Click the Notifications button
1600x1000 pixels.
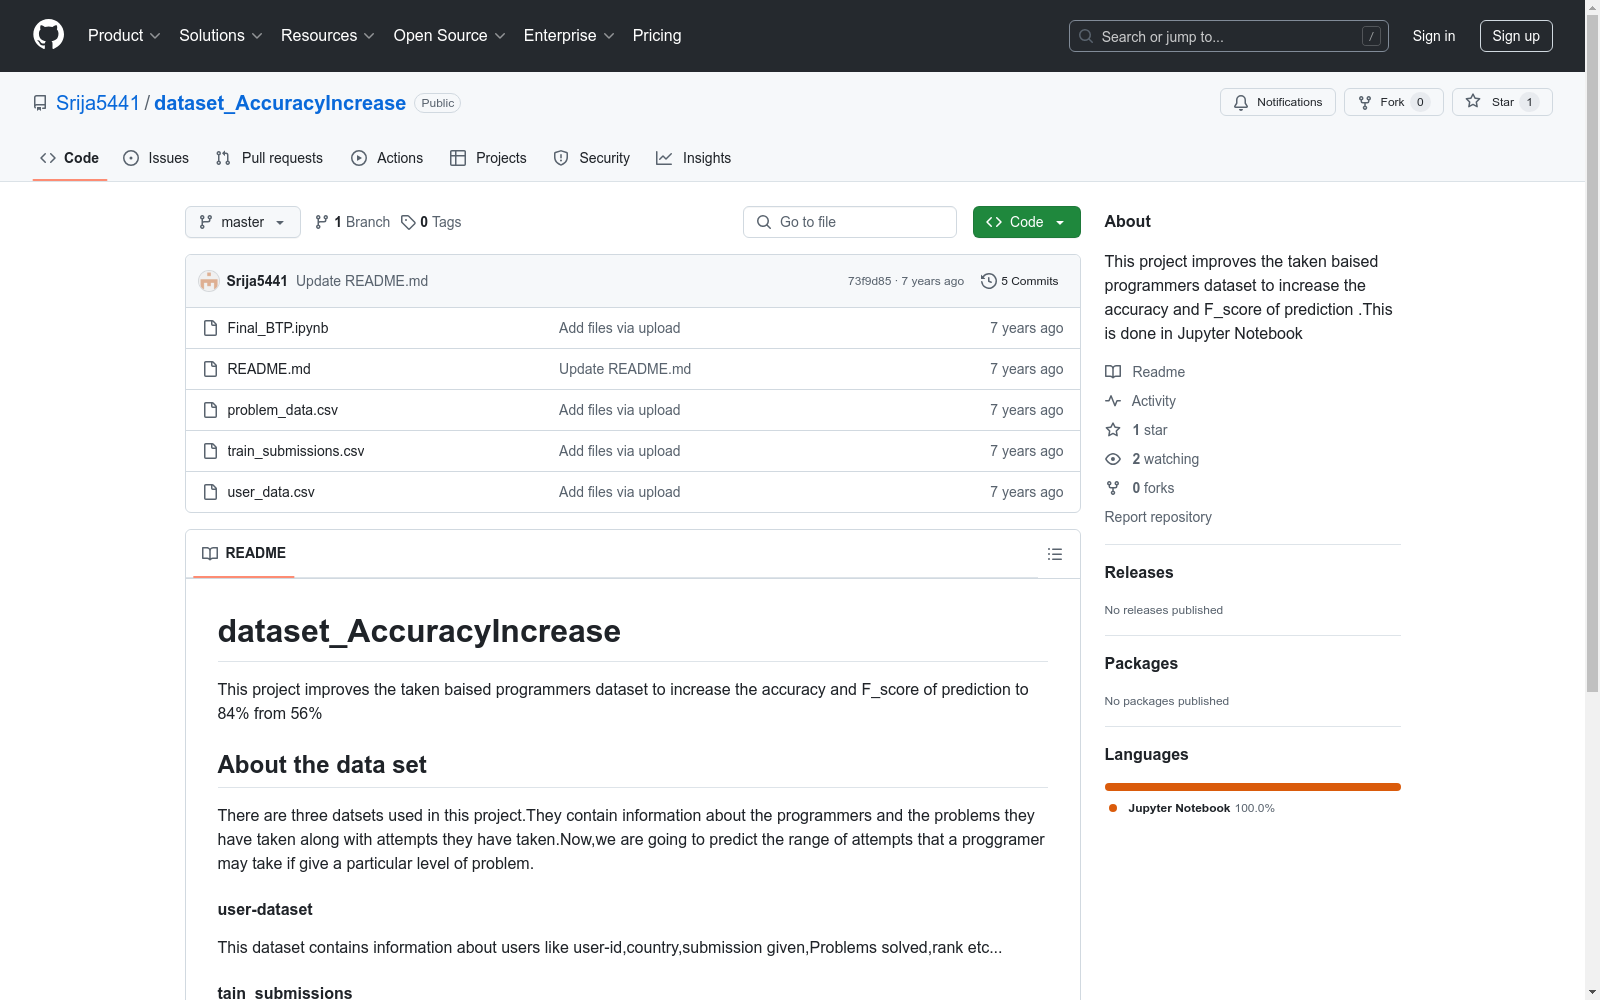pos(1278,102)
